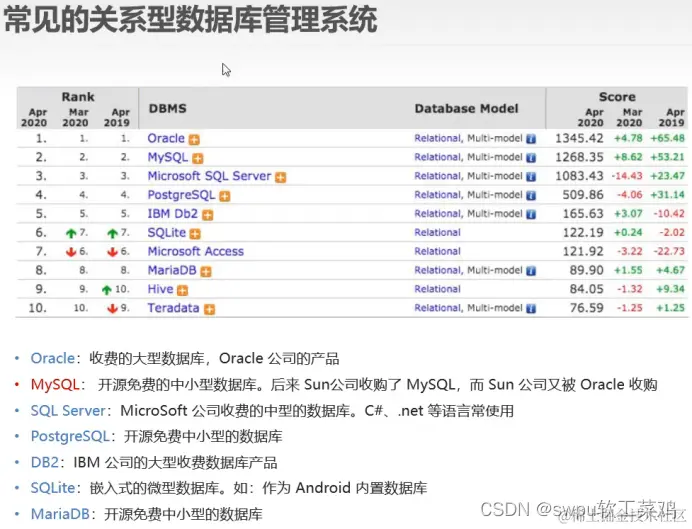
Task: Click the info icon in the Teradata row
Action: 531,309
